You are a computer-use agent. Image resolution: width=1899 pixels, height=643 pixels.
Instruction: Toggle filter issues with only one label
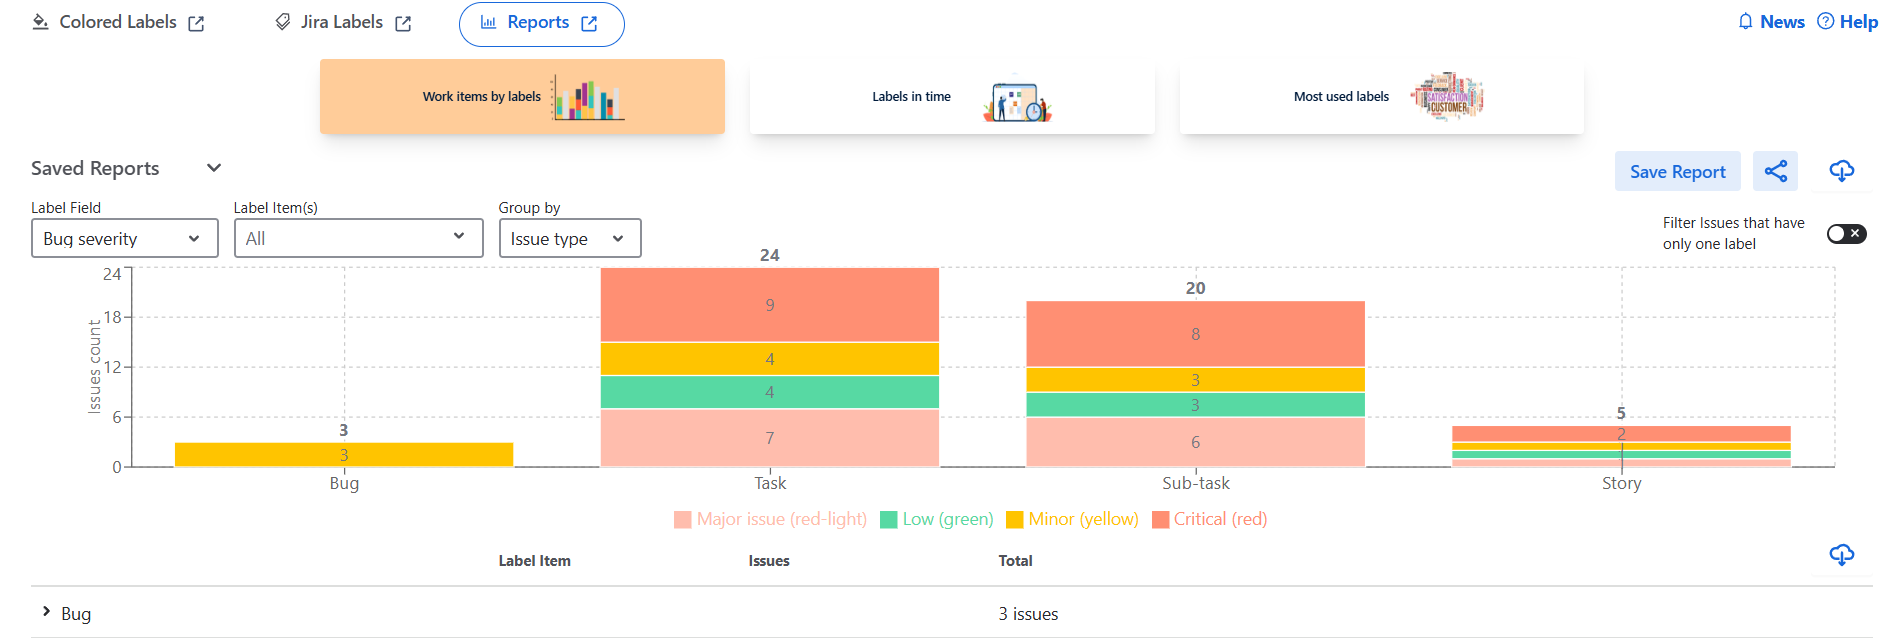[x=1845, y=234]
